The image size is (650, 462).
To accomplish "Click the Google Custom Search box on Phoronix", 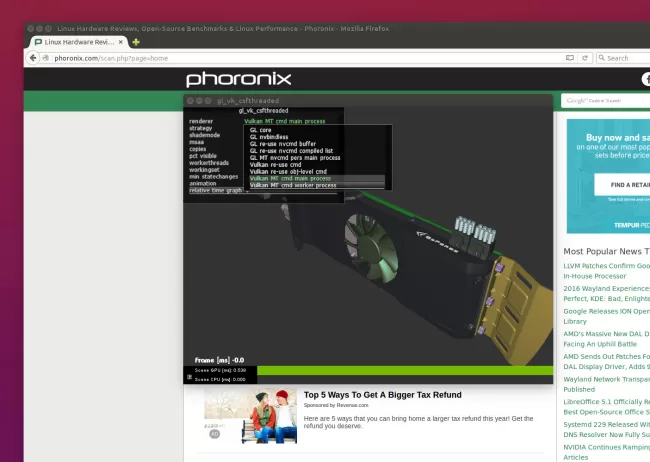I will click(x=605, y=101).
